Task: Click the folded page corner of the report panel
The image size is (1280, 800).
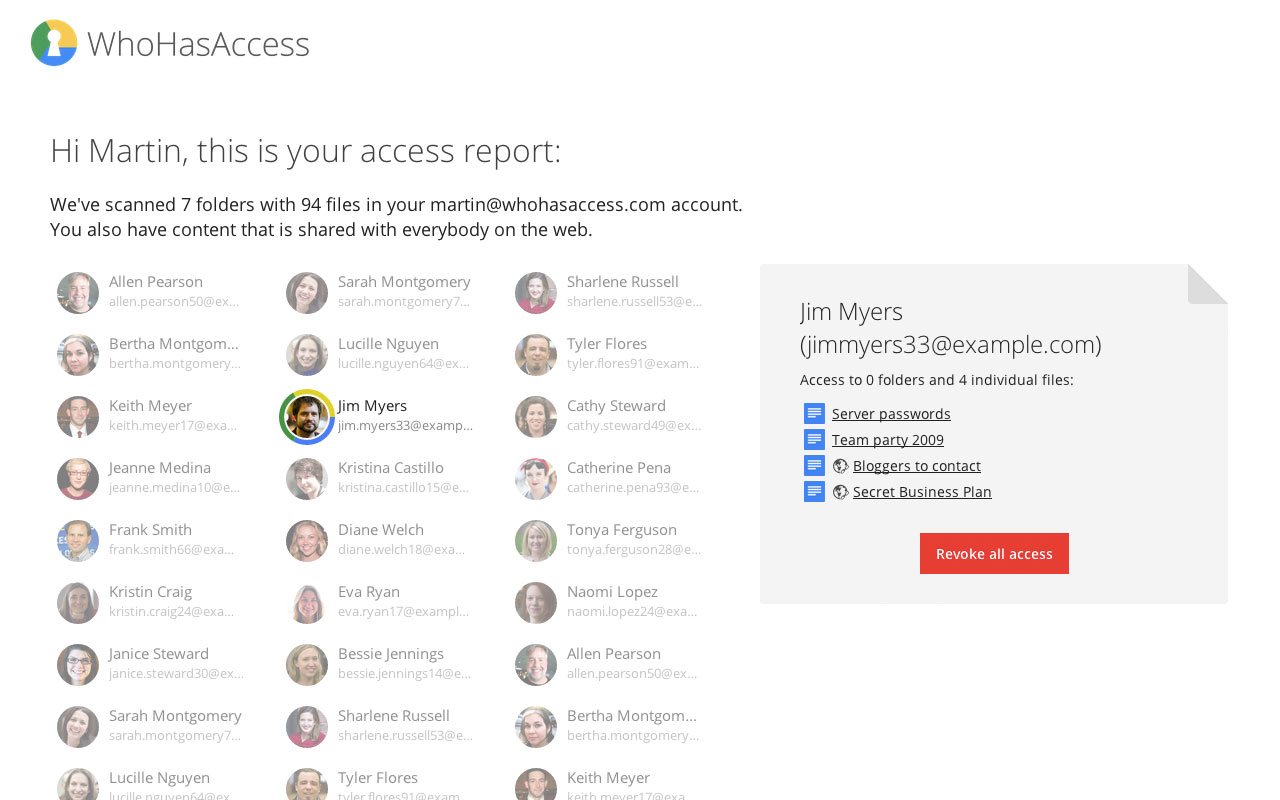Action: pyautogui.click(x=1207, y=285)
